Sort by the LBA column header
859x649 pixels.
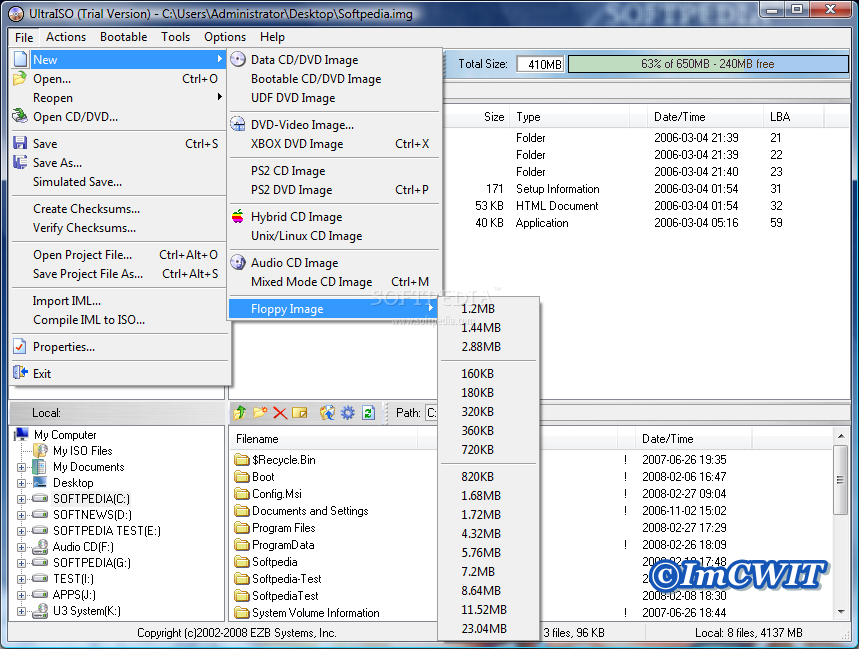coord(793,117)
